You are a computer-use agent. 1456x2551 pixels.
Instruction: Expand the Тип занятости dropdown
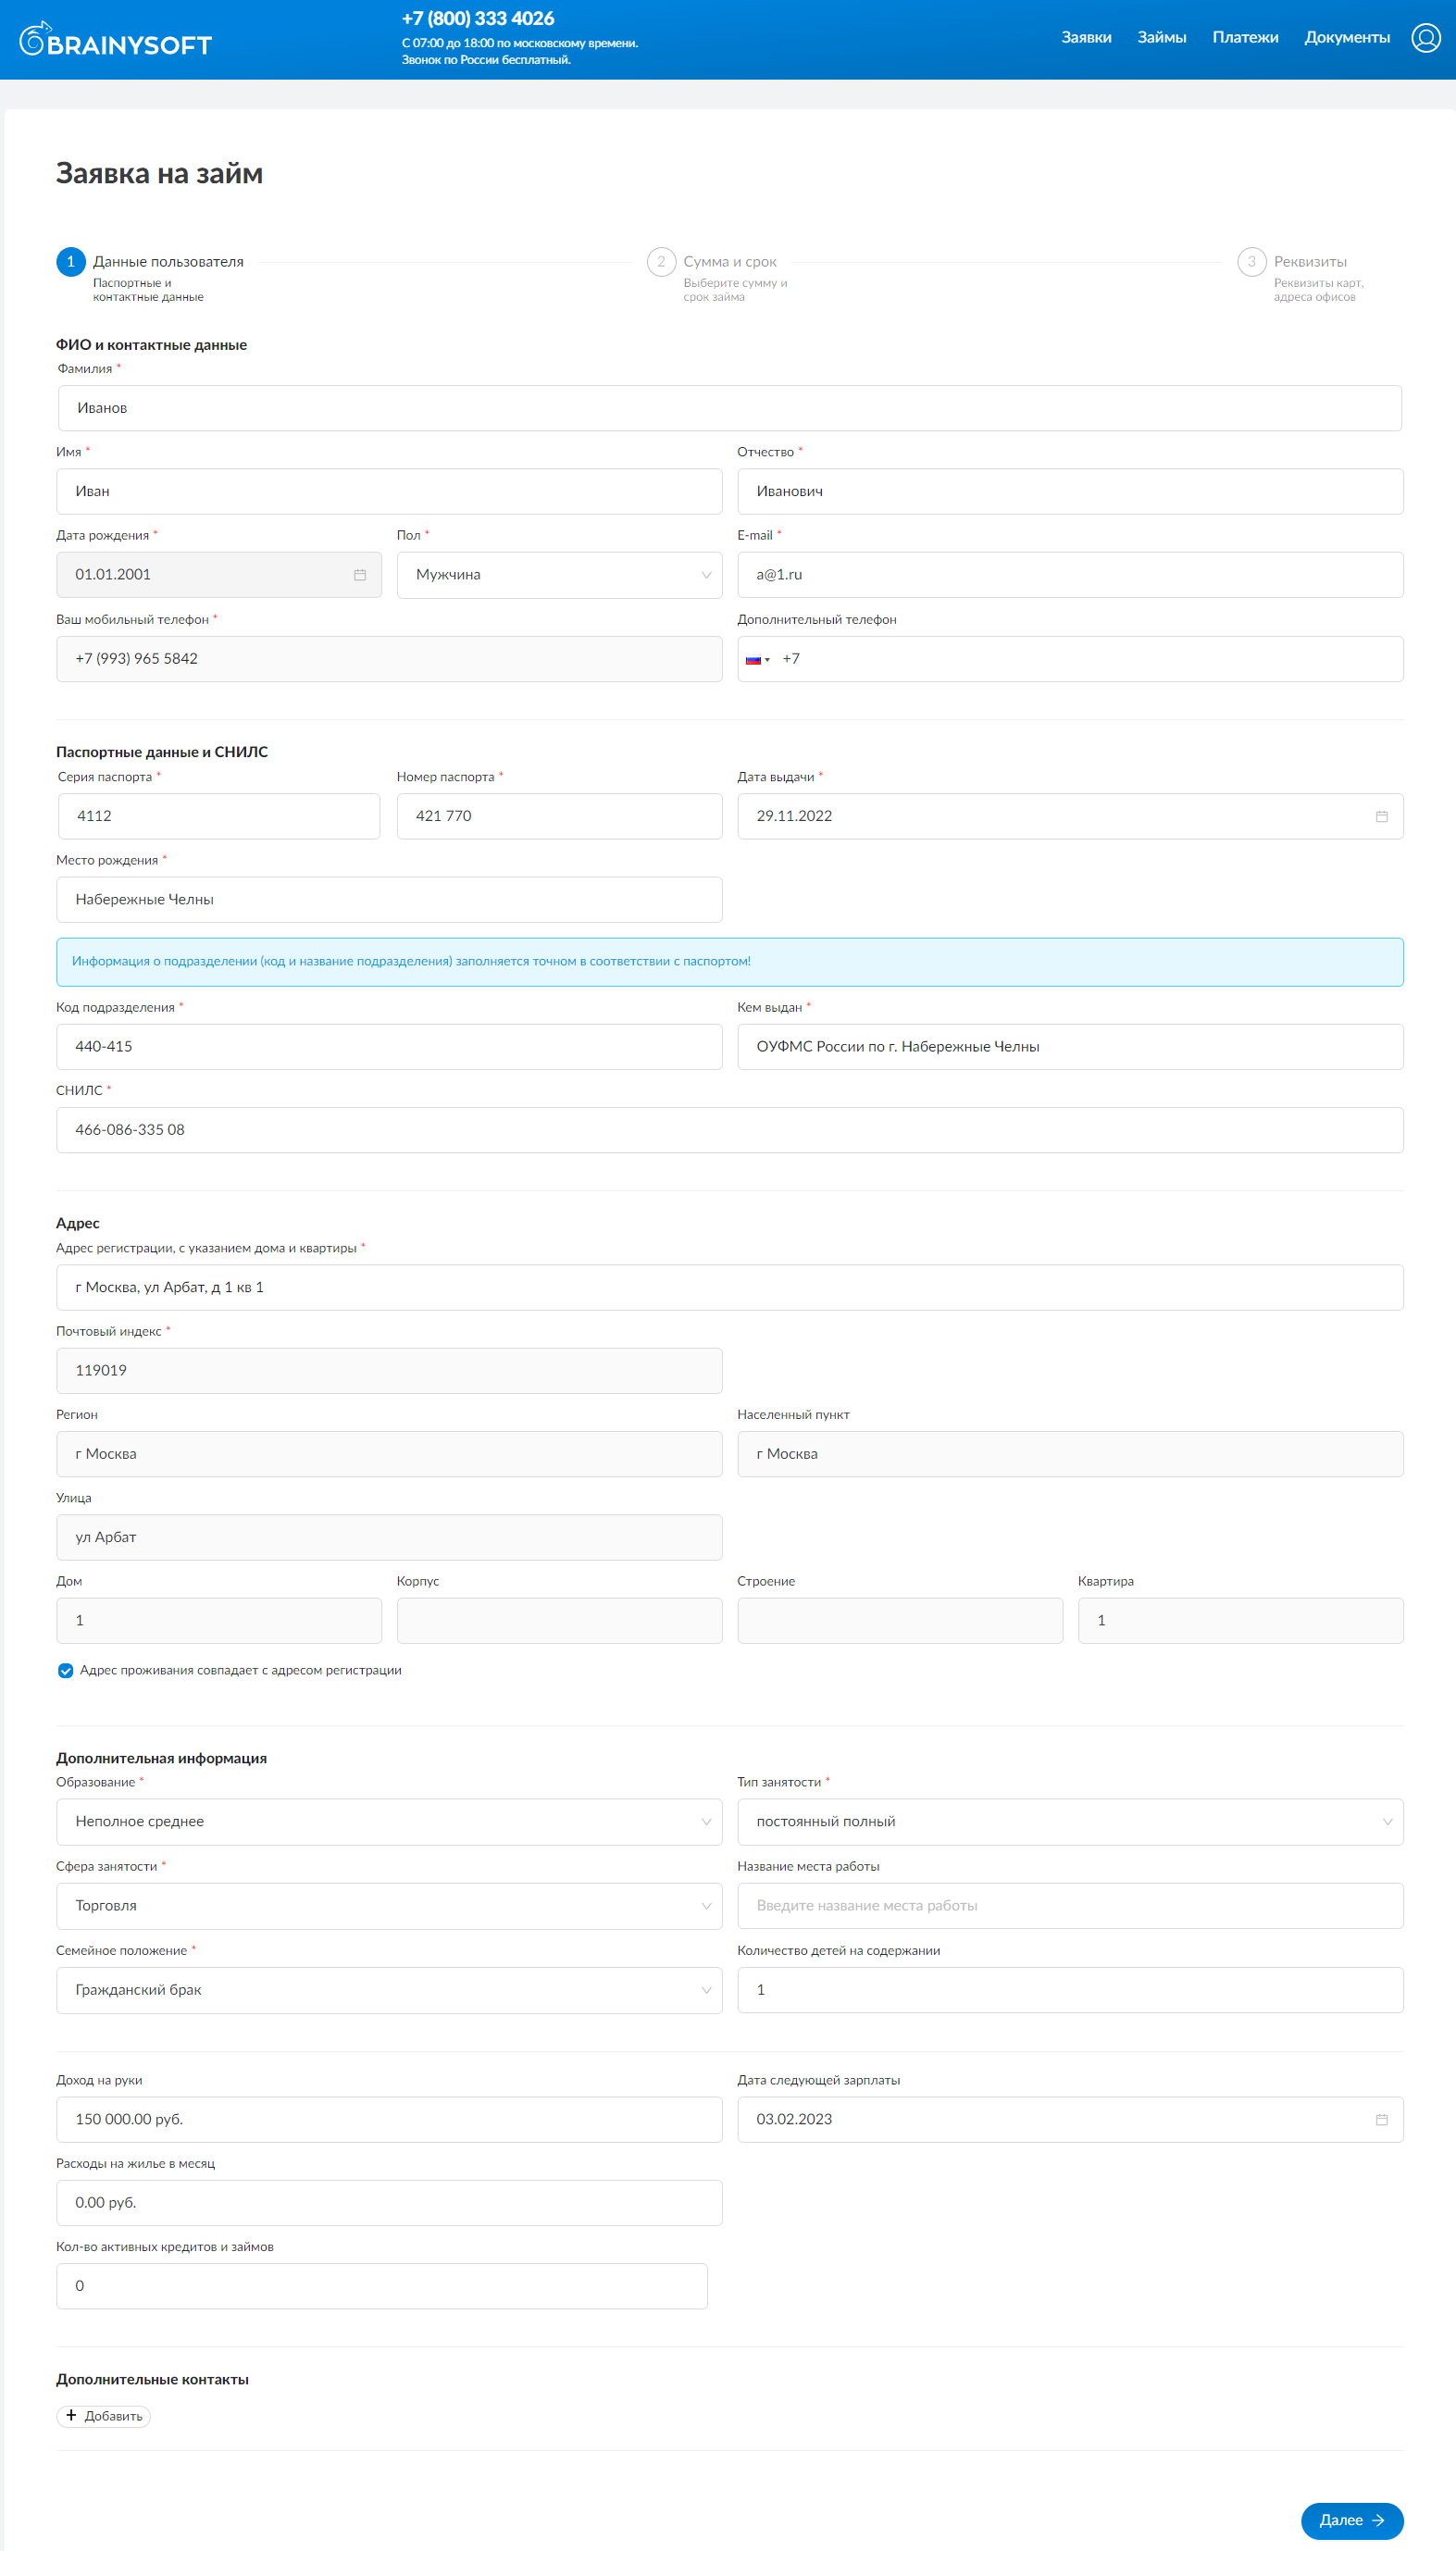click(x=1070, y=1822)
